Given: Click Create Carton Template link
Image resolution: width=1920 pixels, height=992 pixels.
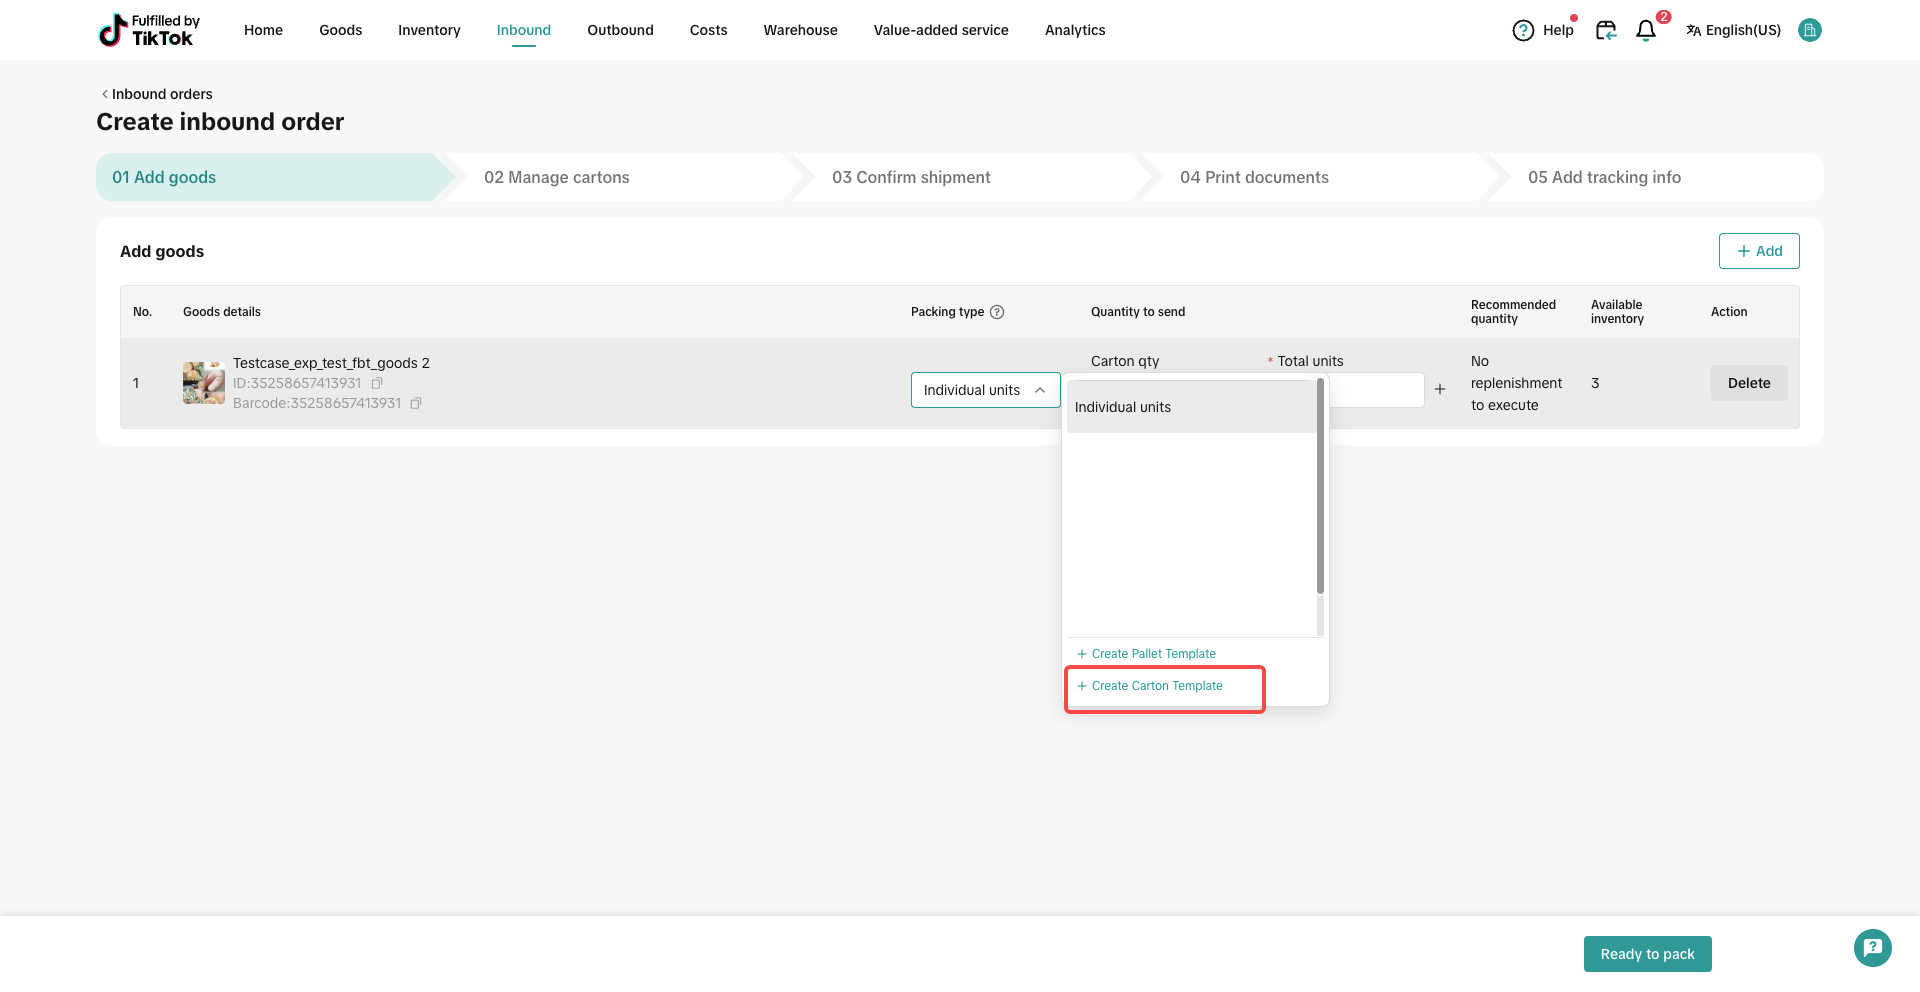Looking at the screenshot, I should pos(1156,686).
